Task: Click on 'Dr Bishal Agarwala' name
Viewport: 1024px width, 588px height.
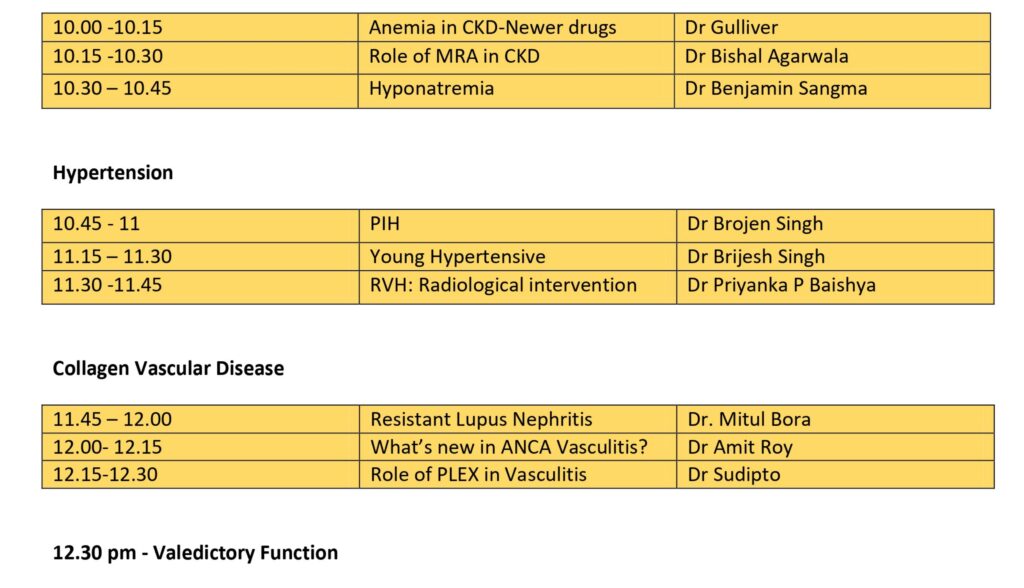Action: [x=766, y=57]
